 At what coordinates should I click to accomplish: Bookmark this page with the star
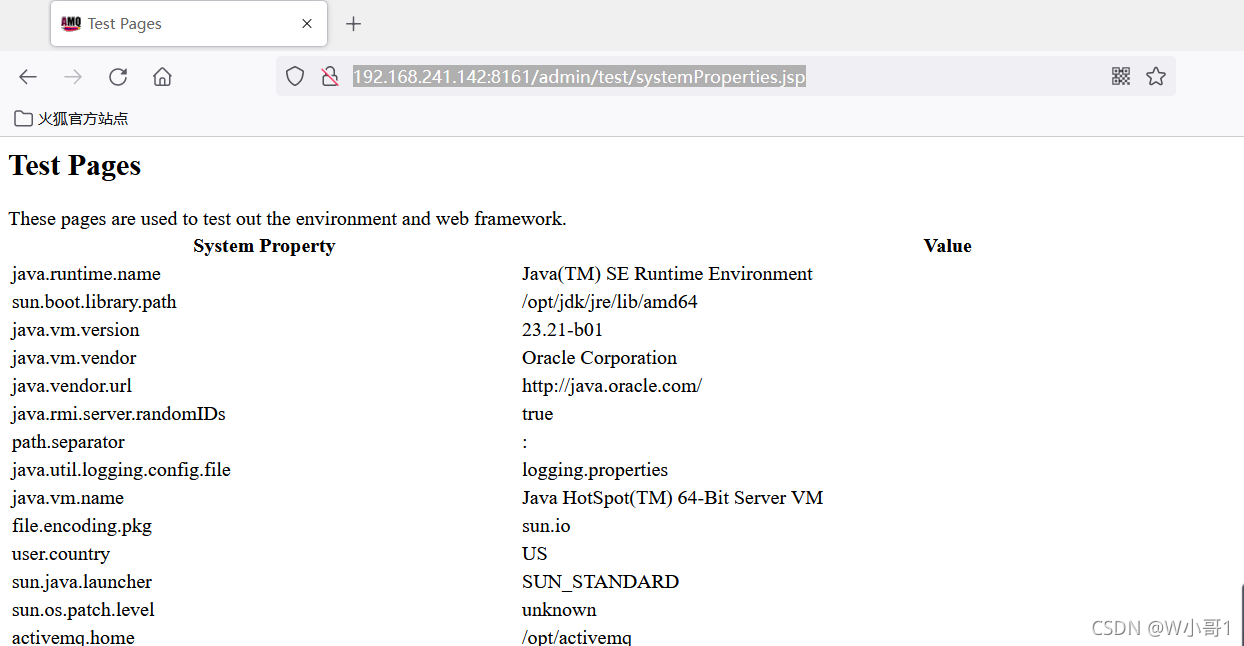[x=1156, y=76]
